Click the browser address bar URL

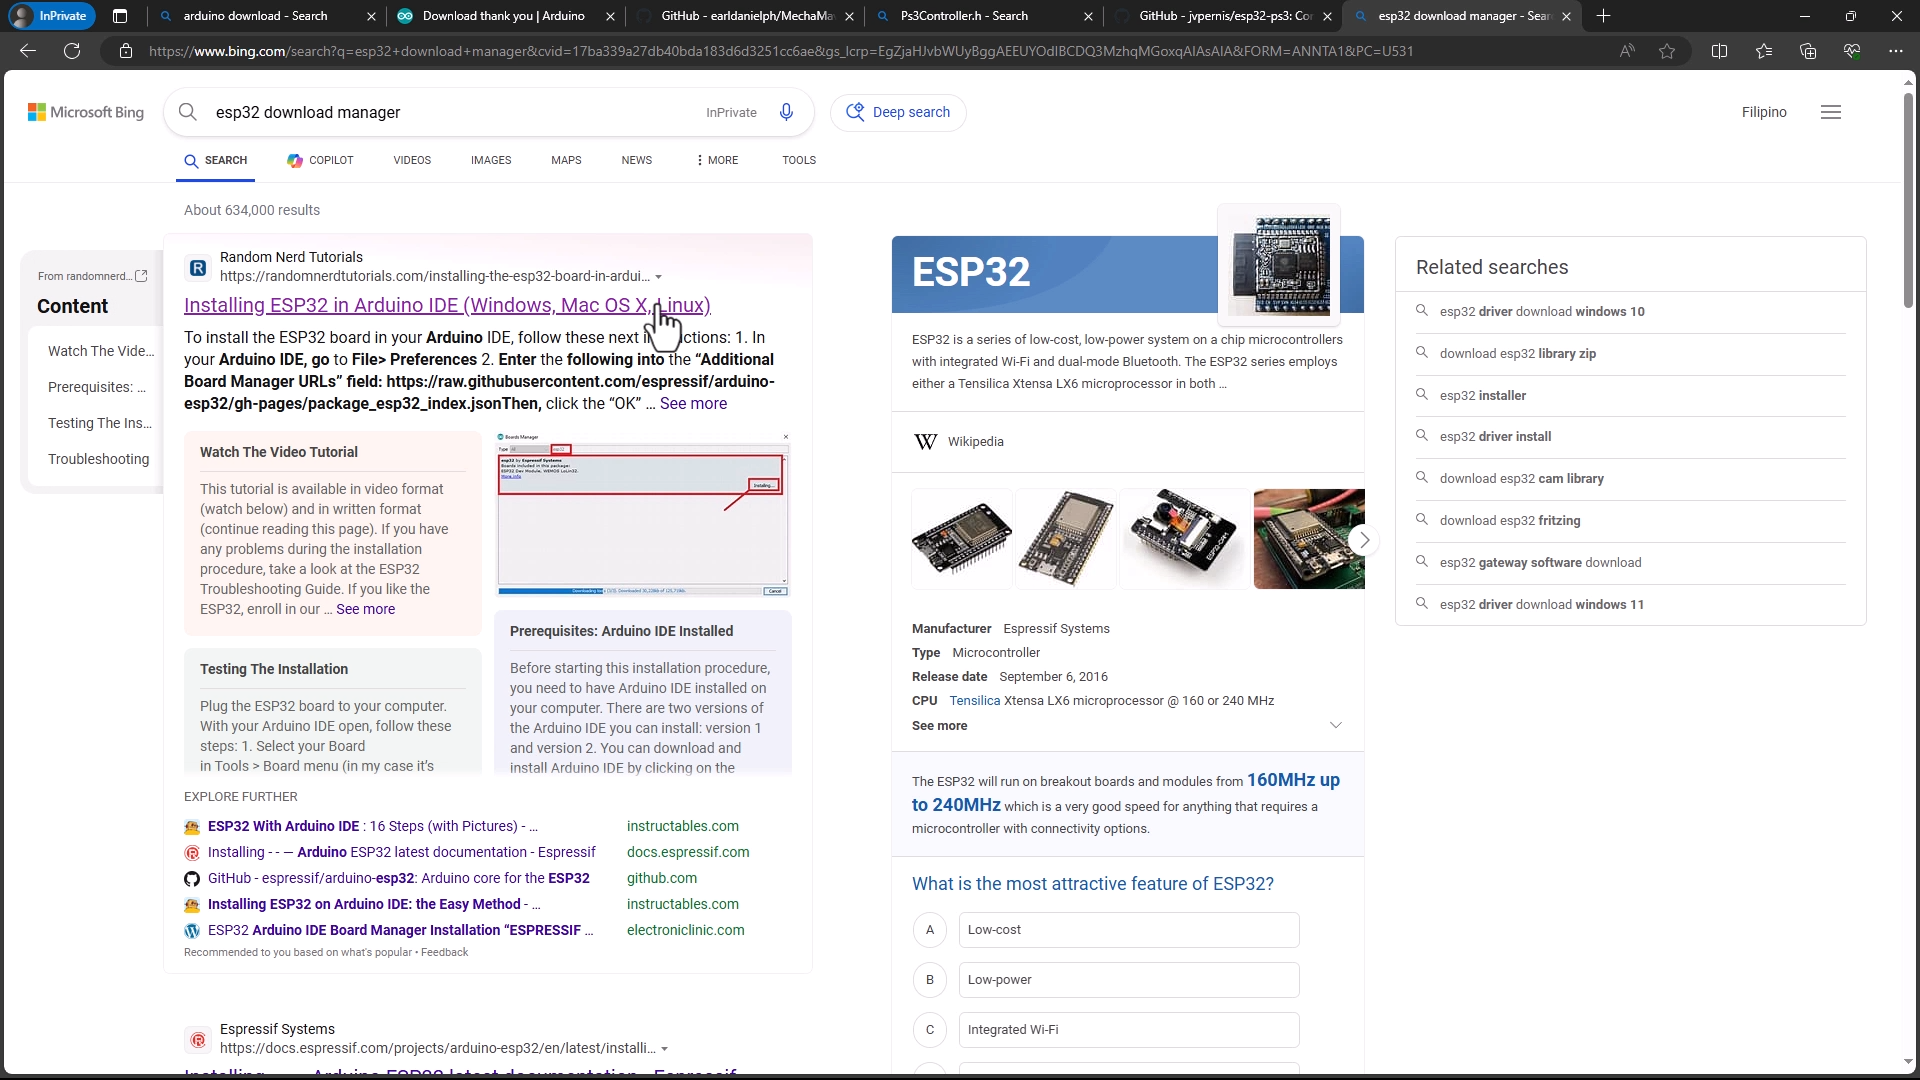[780, 51]
